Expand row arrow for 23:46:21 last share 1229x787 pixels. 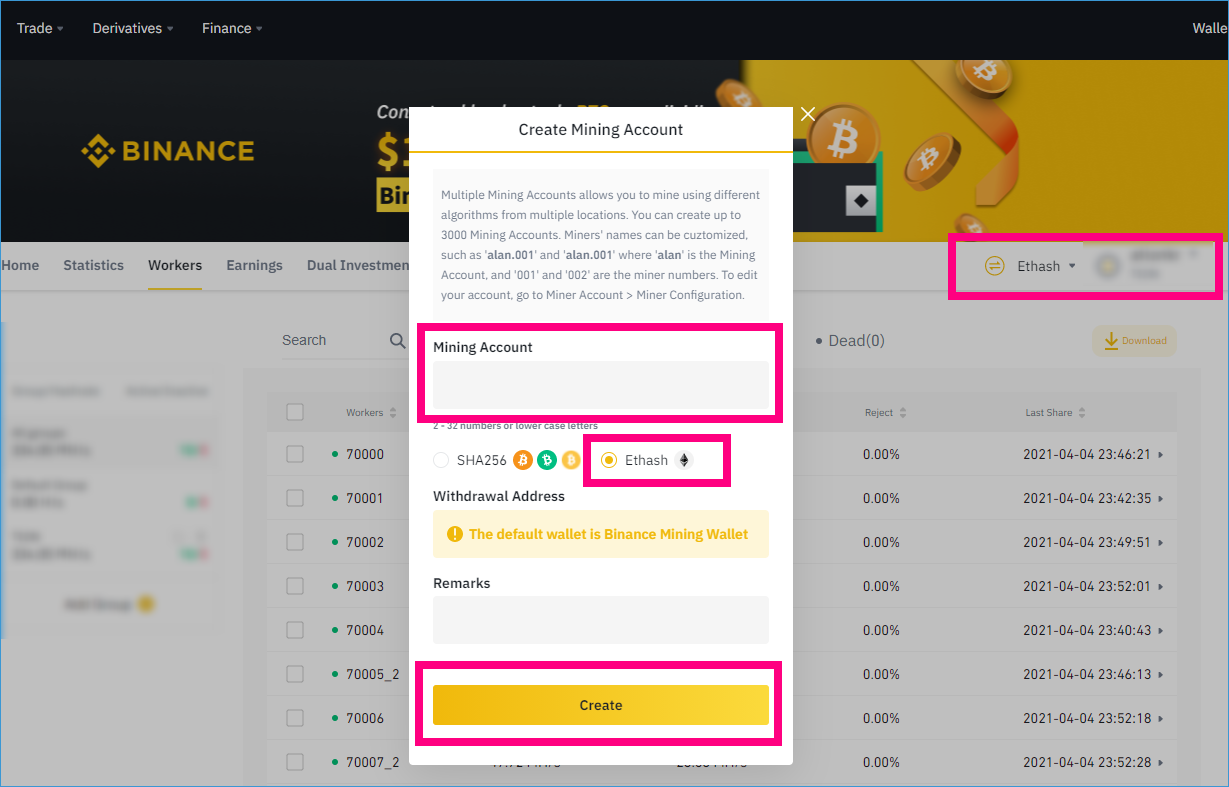point(1161,455)
